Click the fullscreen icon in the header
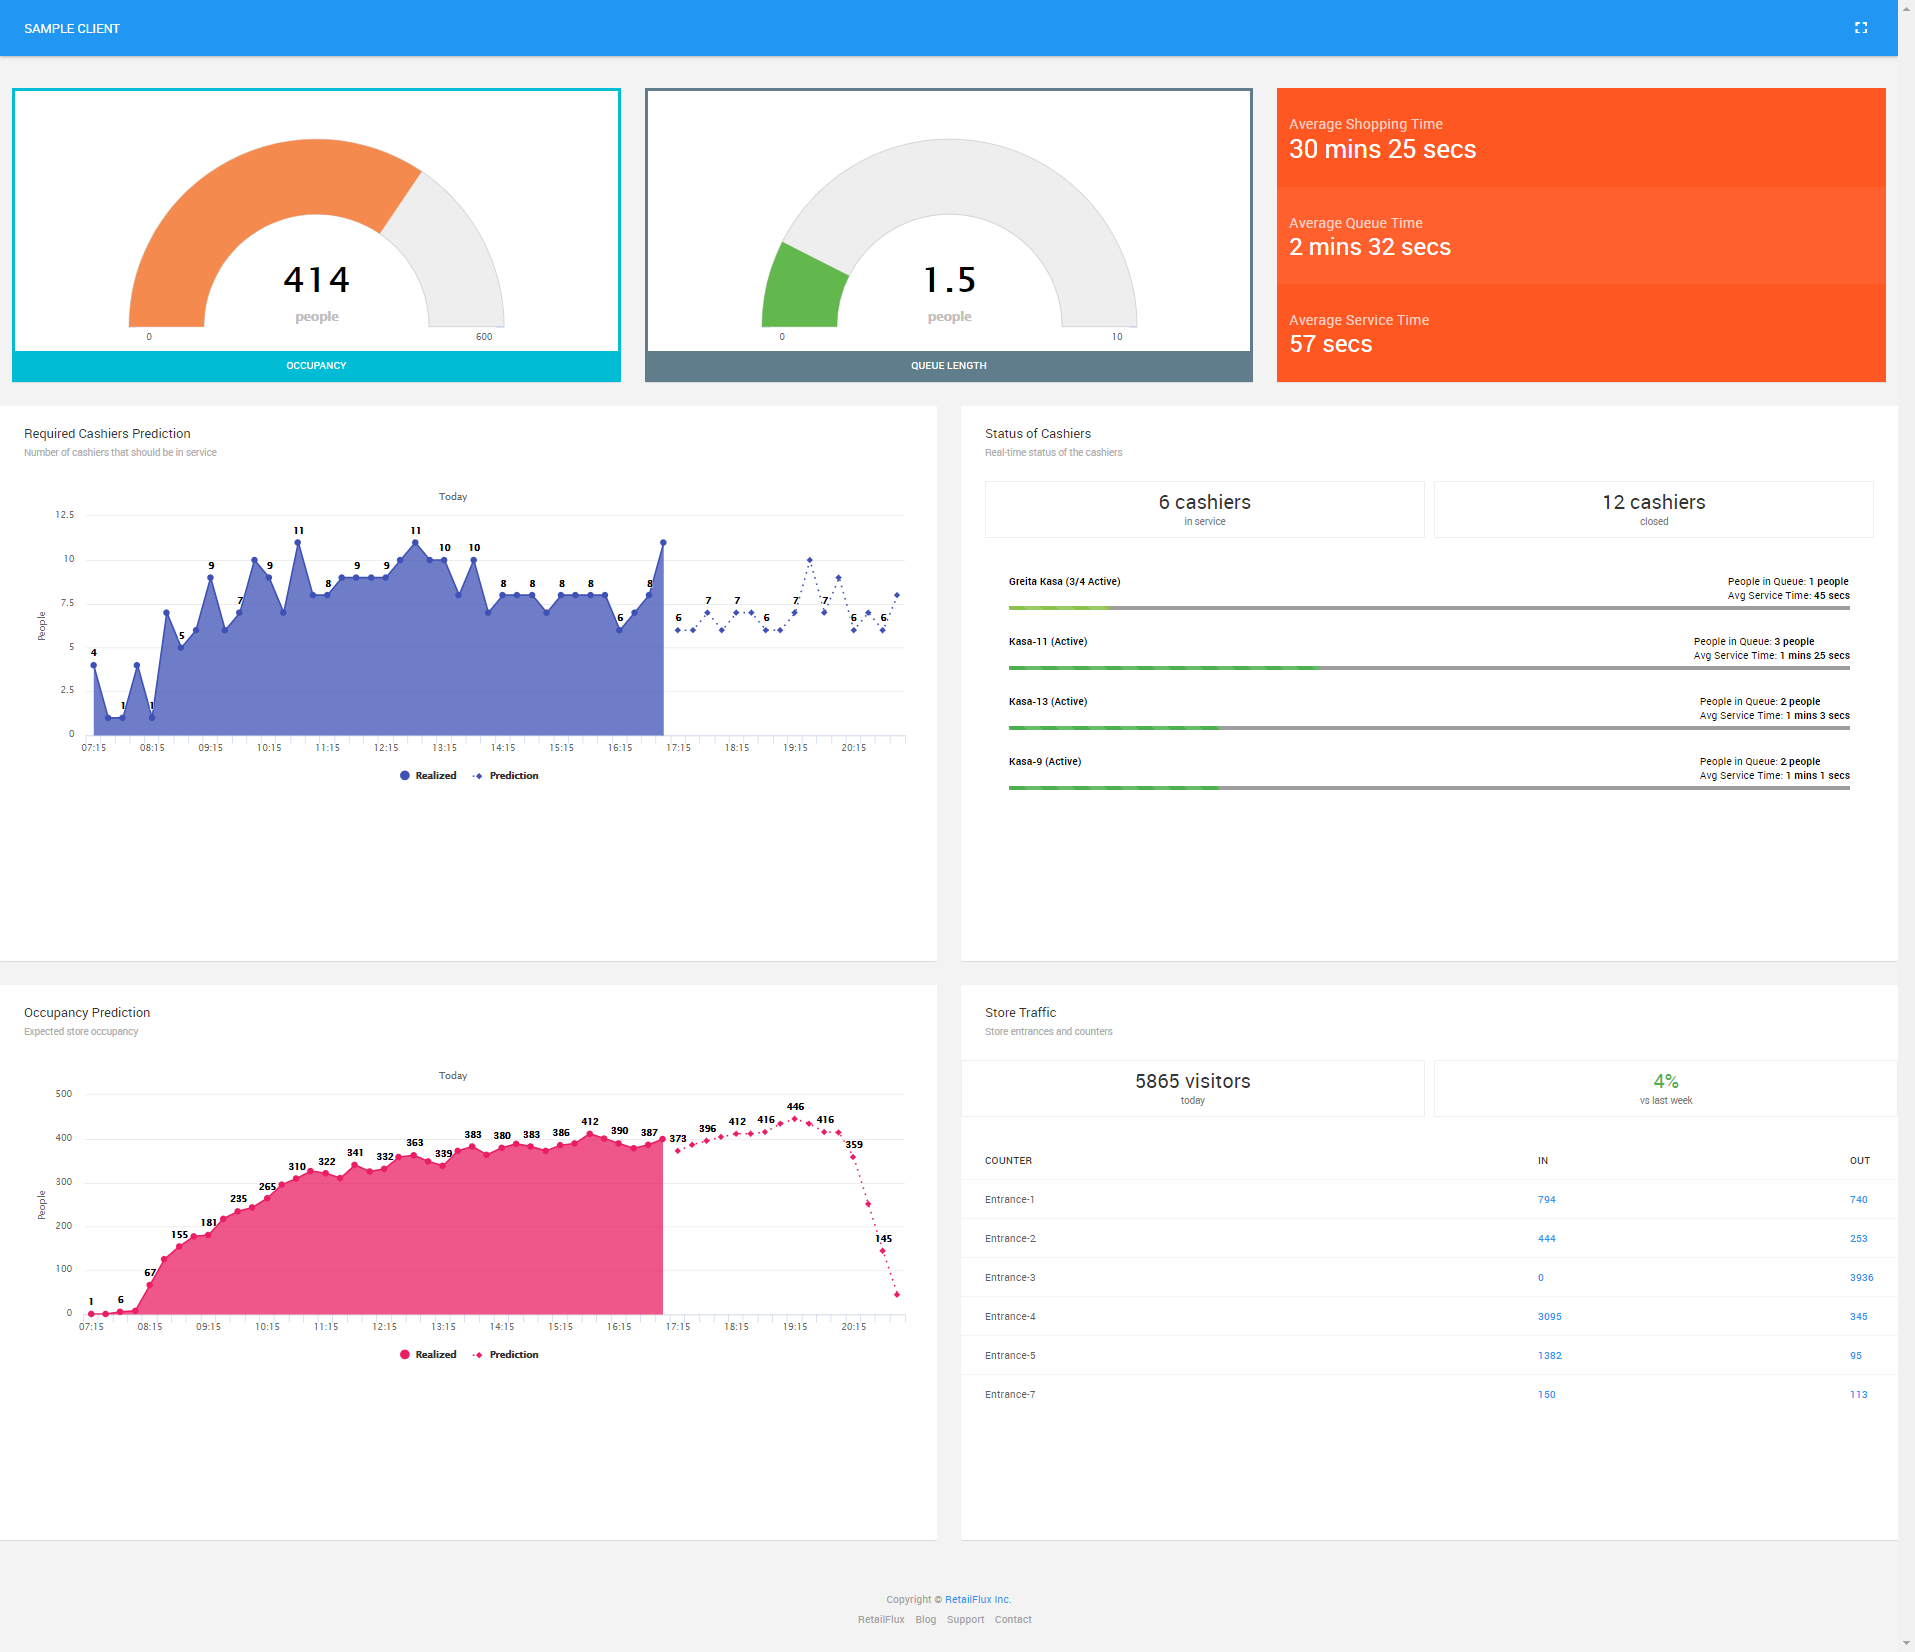This screenshot has height=1652, width=1915. click(1860, 28)
